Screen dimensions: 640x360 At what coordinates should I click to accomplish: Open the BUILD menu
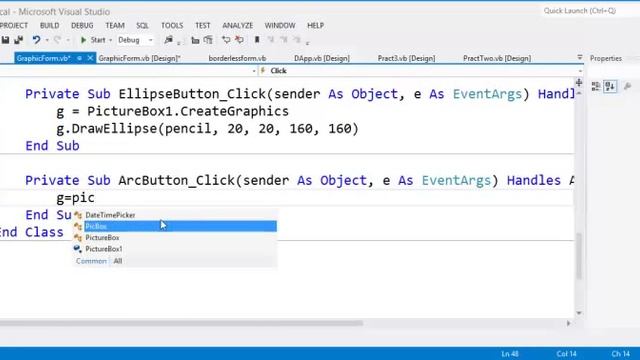49,25
